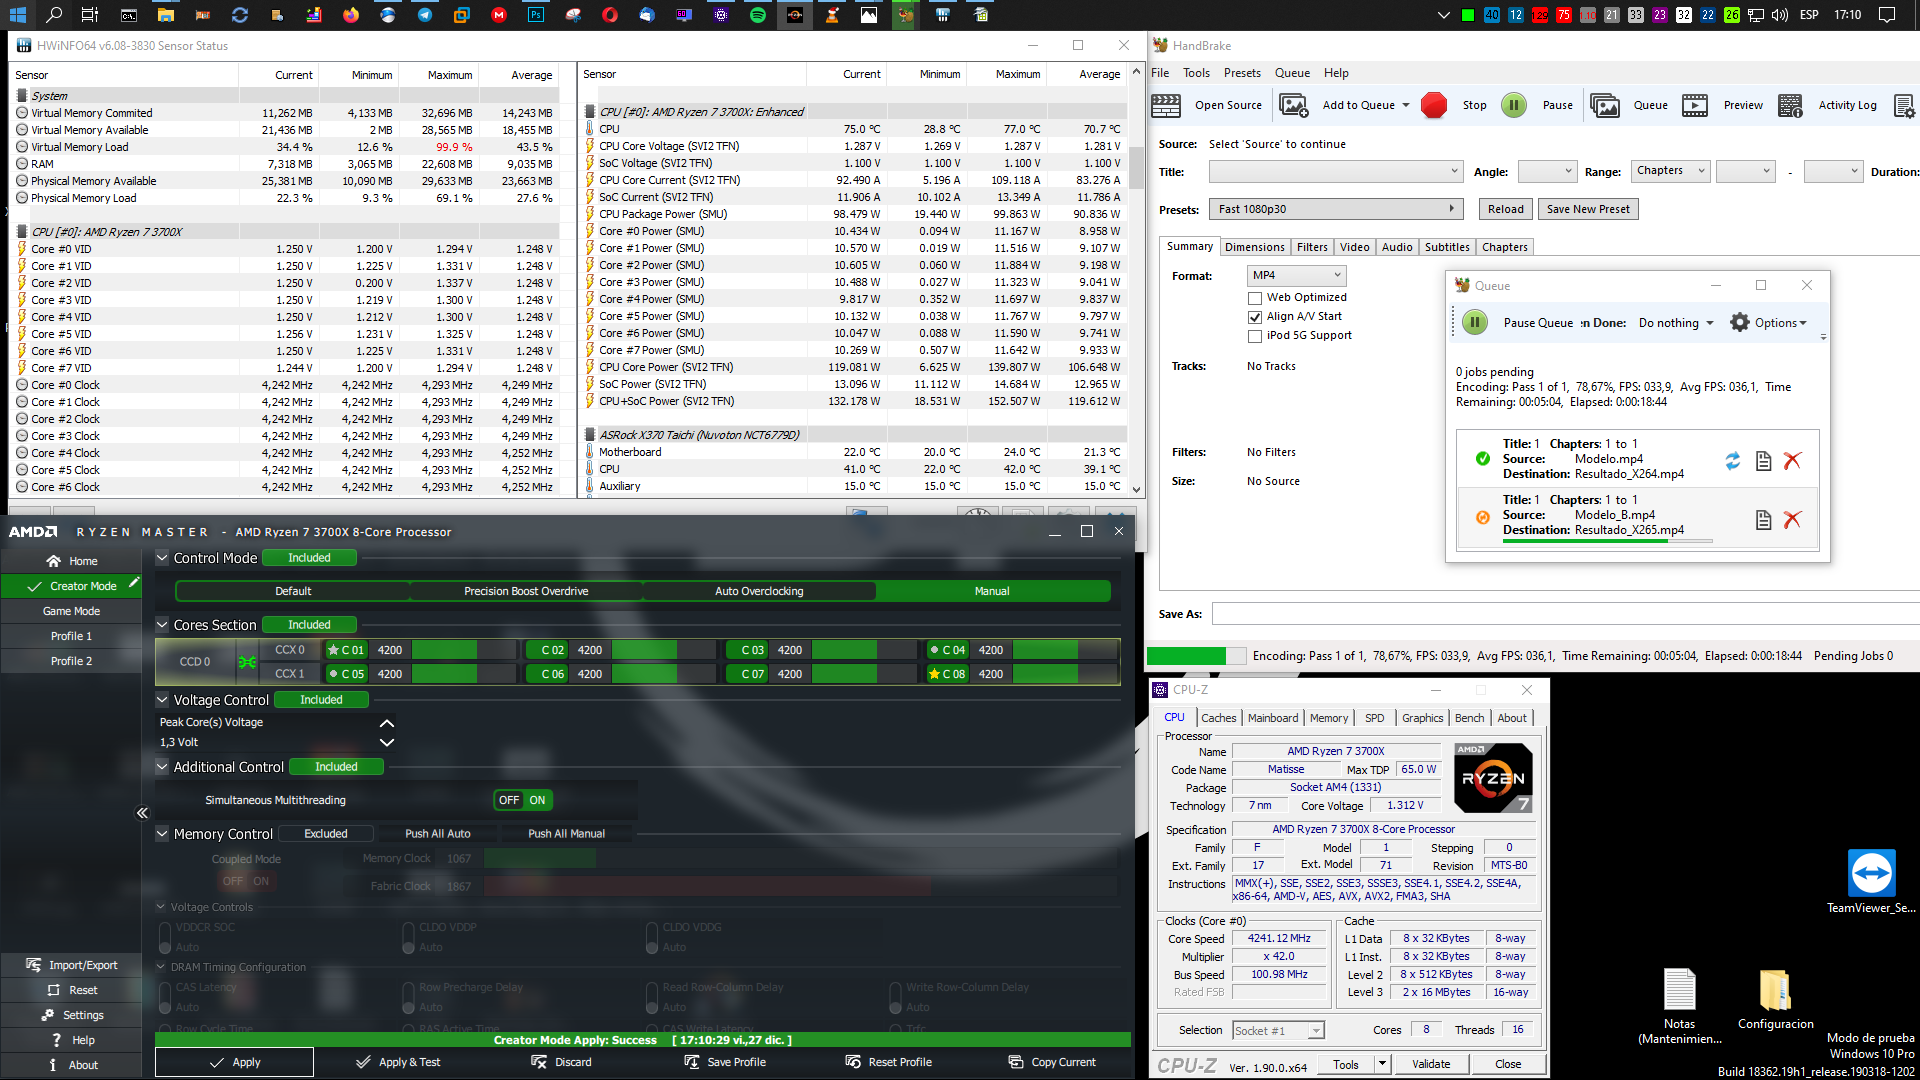Viewport: 1920px width, 1080px height.
Task: Open Firefox from the taskbar
Action: click(350, 15)
